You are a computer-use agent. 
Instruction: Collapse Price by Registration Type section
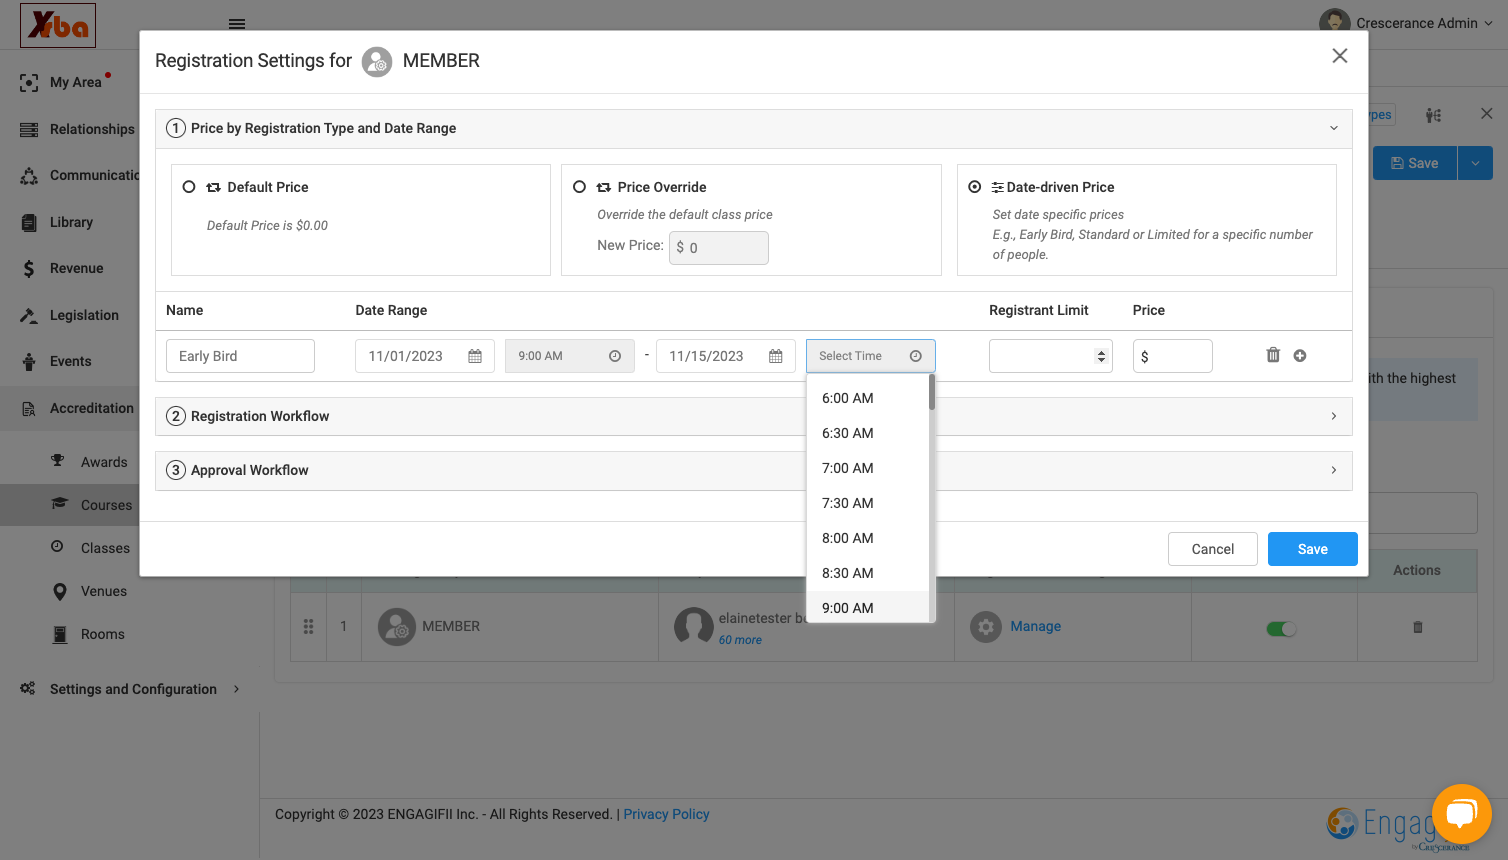click(x=1333, y=128)
